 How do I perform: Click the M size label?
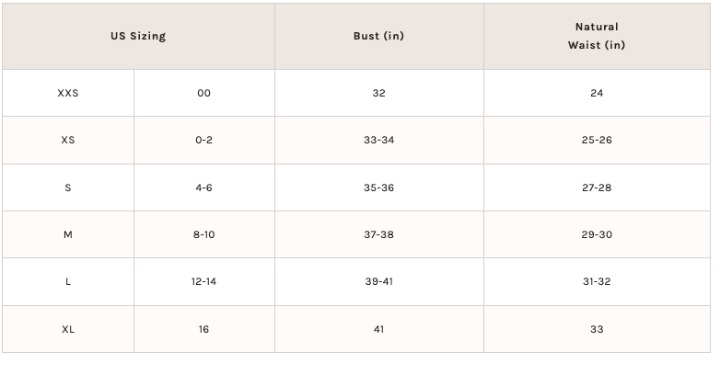68,235
